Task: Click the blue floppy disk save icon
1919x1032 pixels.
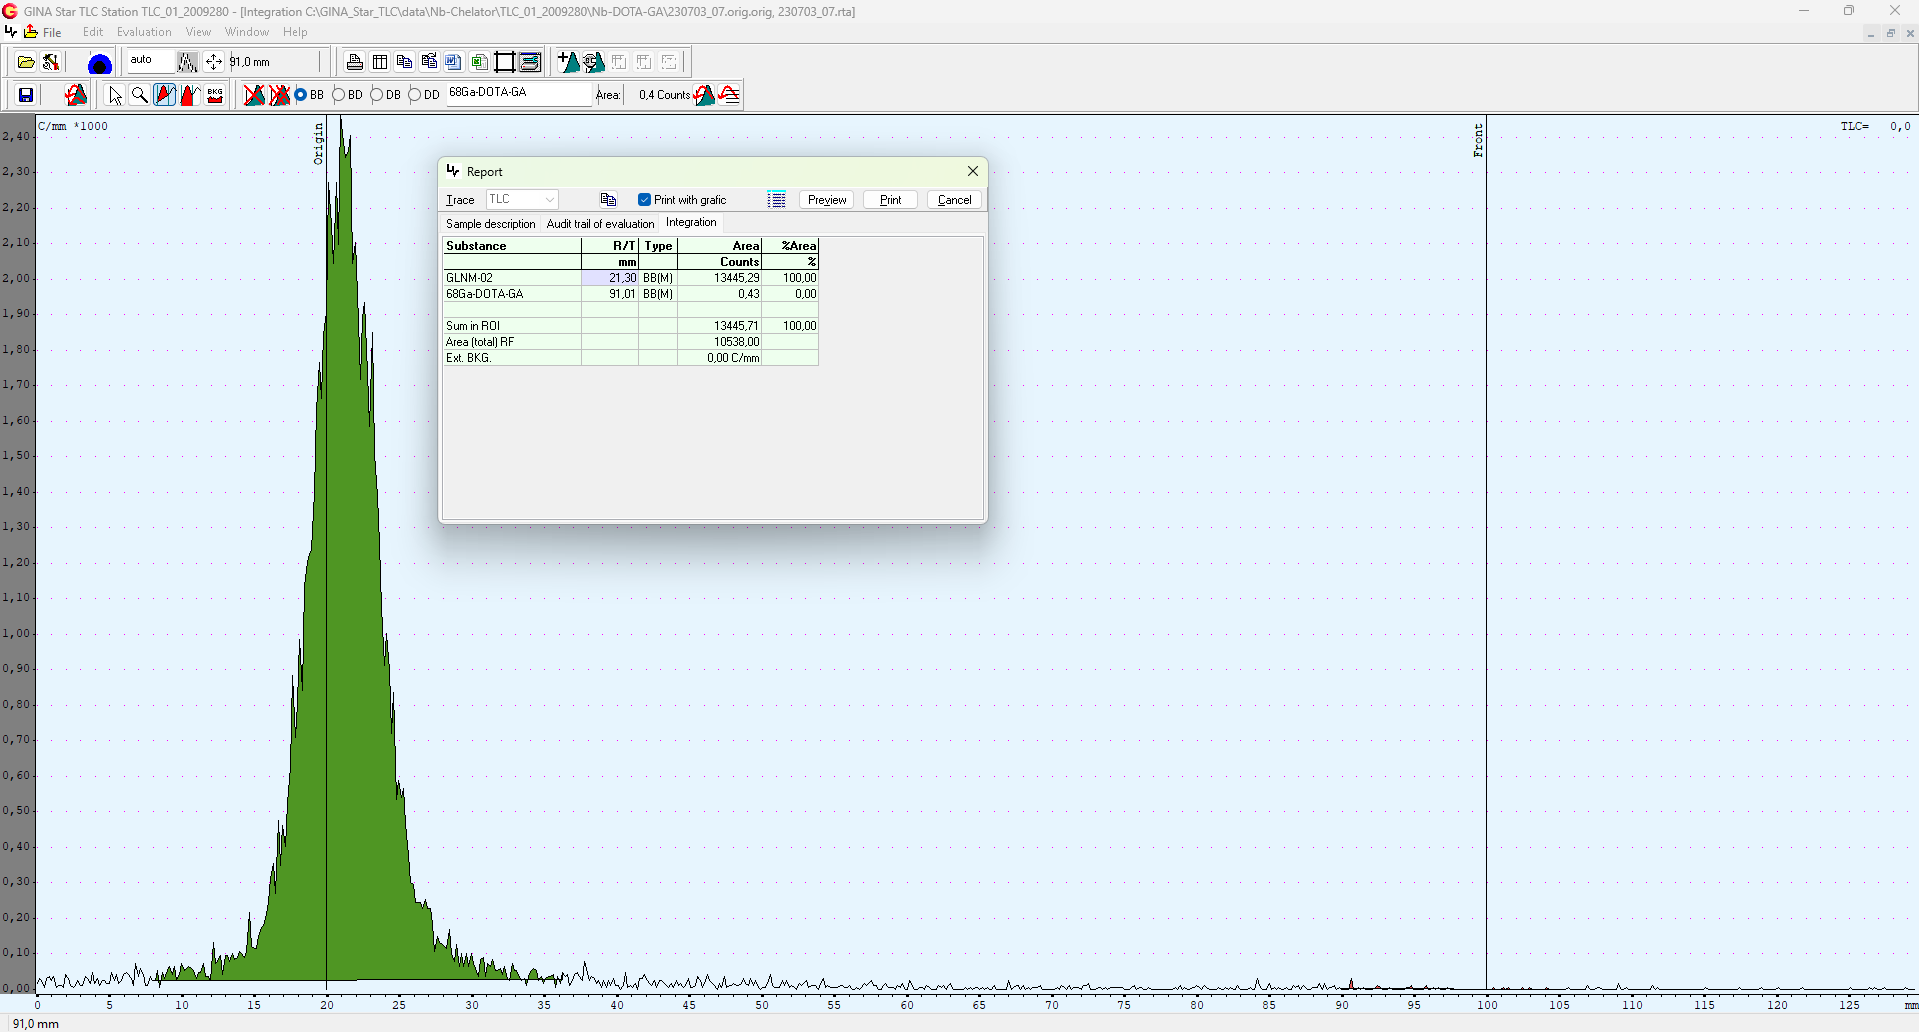Action: [26, 95]
